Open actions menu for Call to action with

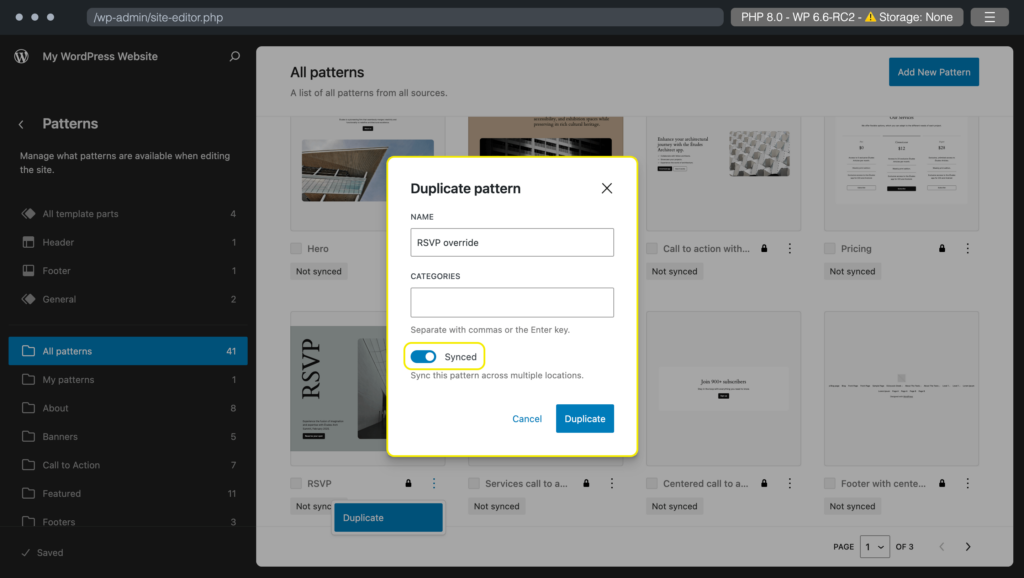790,248
